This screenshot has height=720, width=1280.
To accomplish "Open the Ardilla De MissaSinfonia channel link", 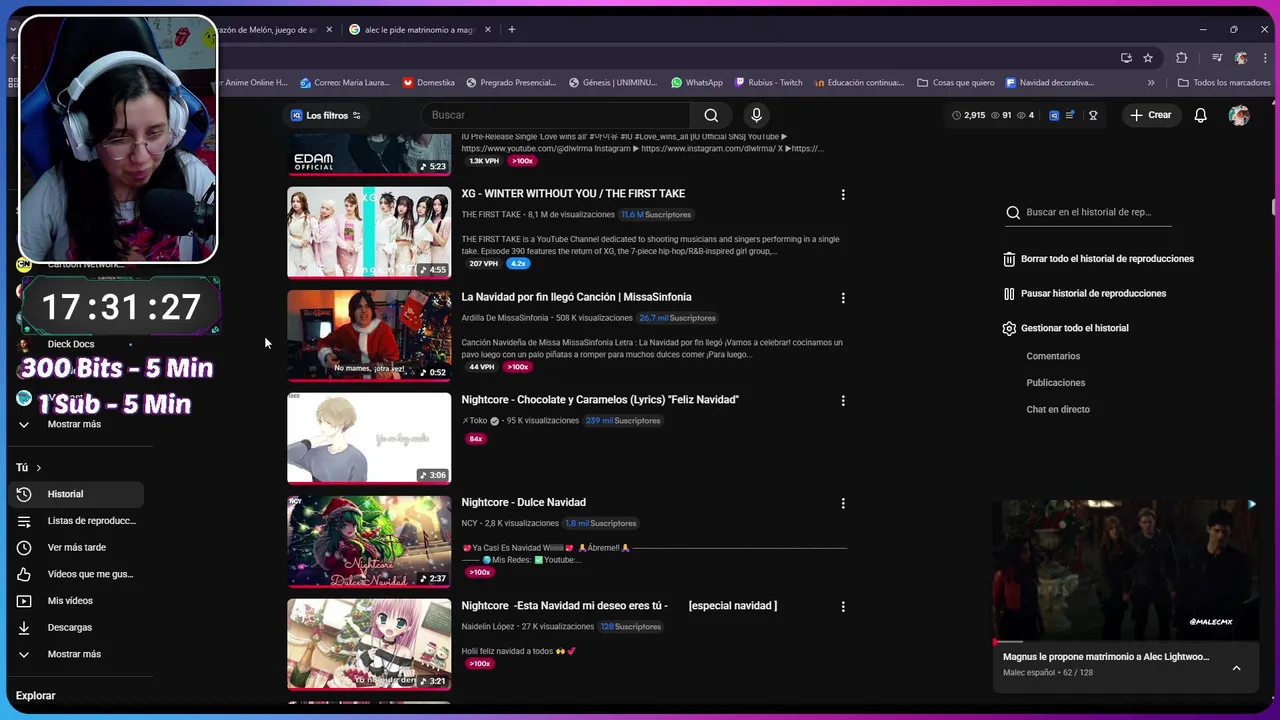I will (504, 318).
